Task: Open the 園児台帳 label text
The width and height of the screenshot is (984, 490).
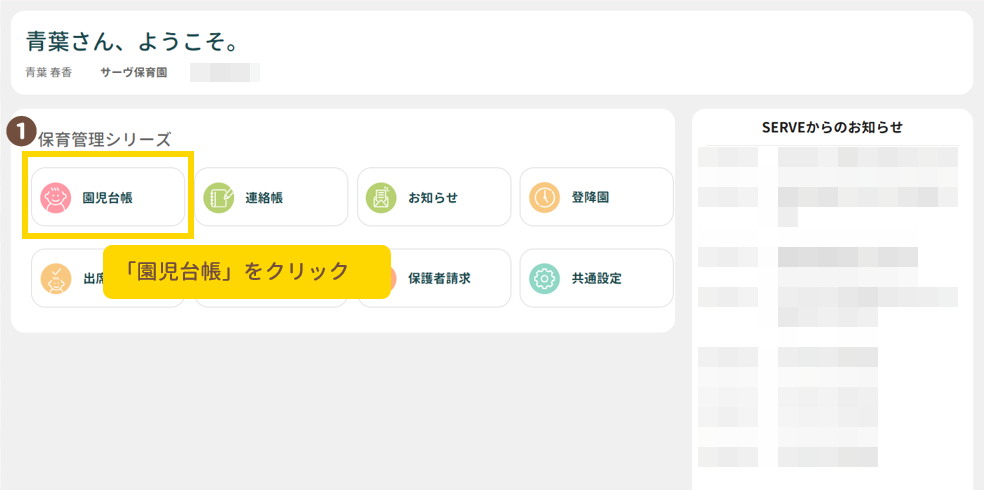Action: 107,198
